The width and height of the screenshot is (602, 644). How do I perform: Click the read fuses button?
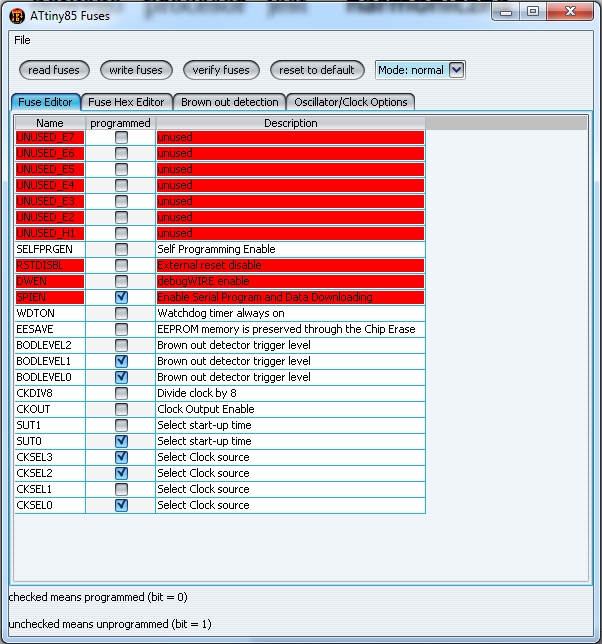(x=54, y=70)
